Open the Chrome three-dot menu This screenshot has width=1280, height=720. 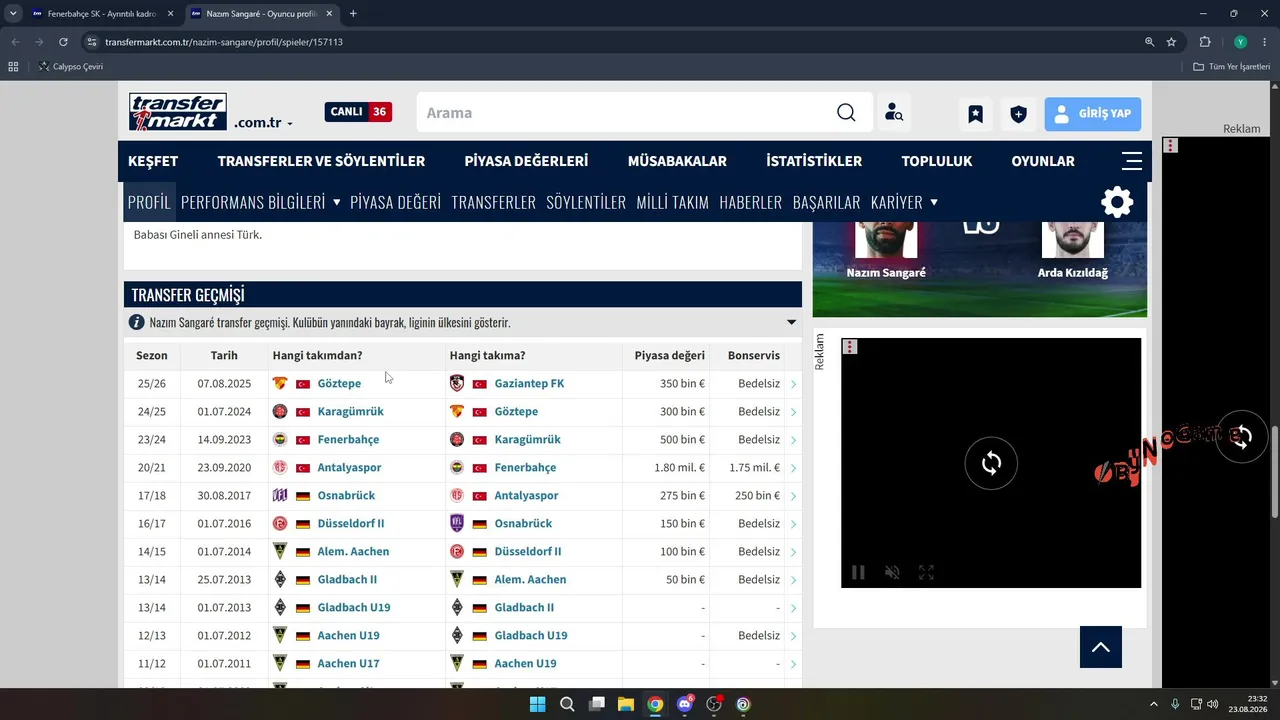1264,42
